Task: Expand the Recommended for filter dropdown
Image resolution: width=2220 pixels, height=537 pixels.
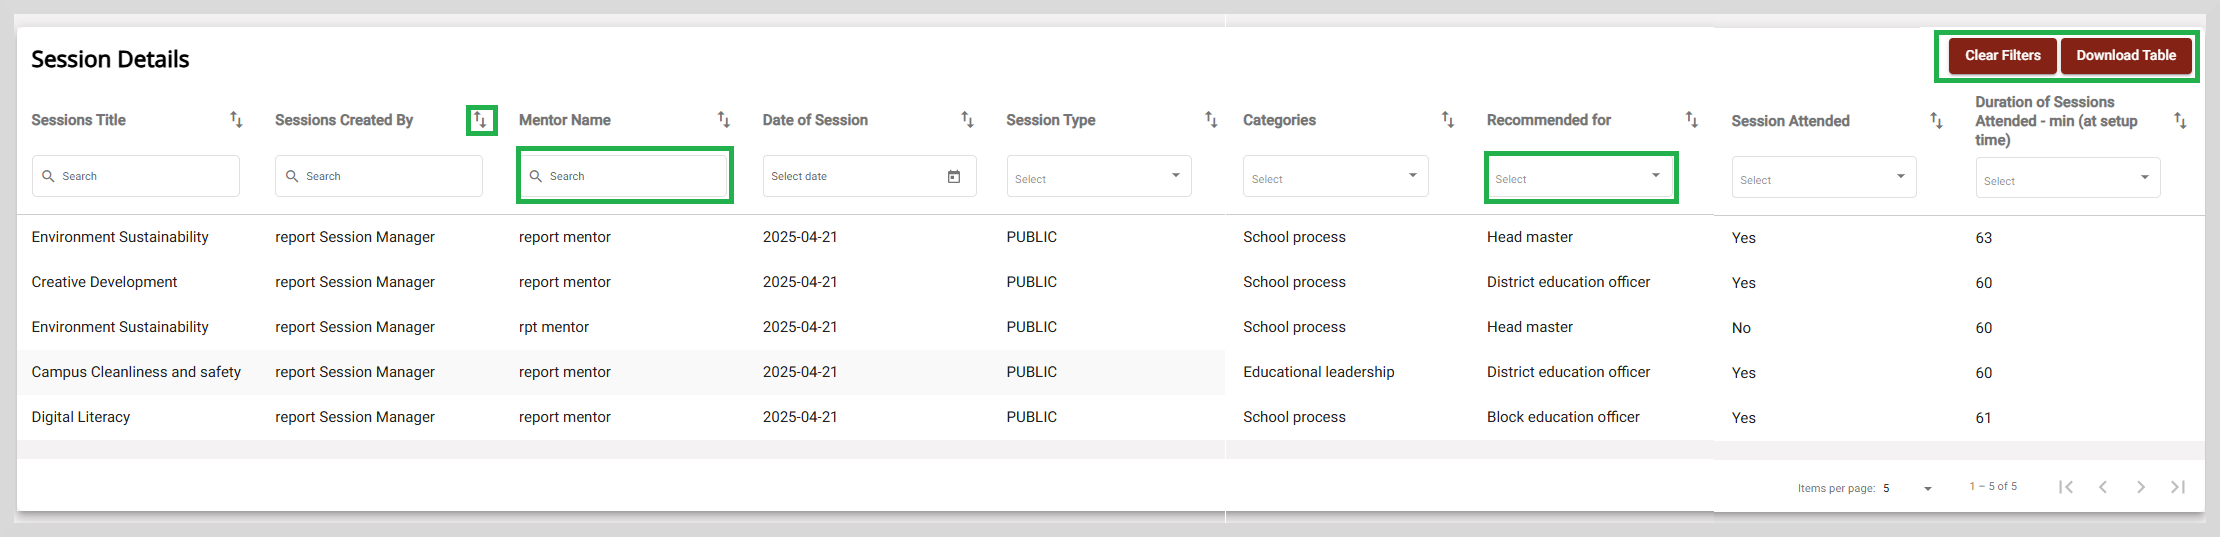Action: [1580, 176]
